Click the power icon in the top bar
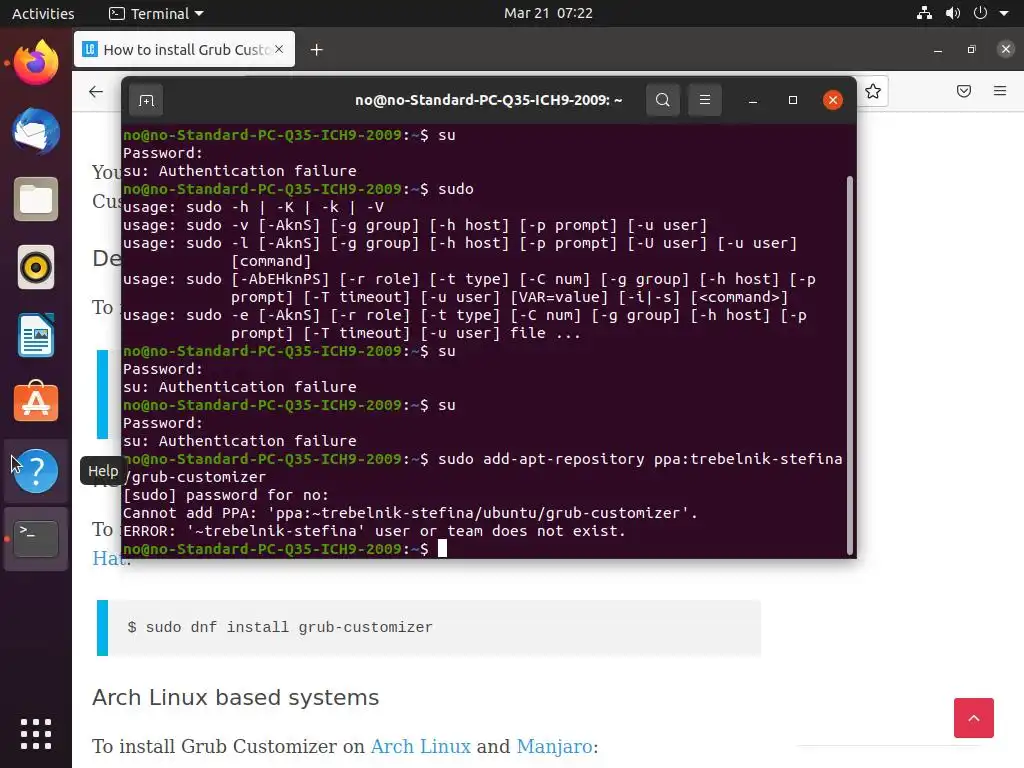The height and width of the screenshot is (768, 1024). pos(980,13)
